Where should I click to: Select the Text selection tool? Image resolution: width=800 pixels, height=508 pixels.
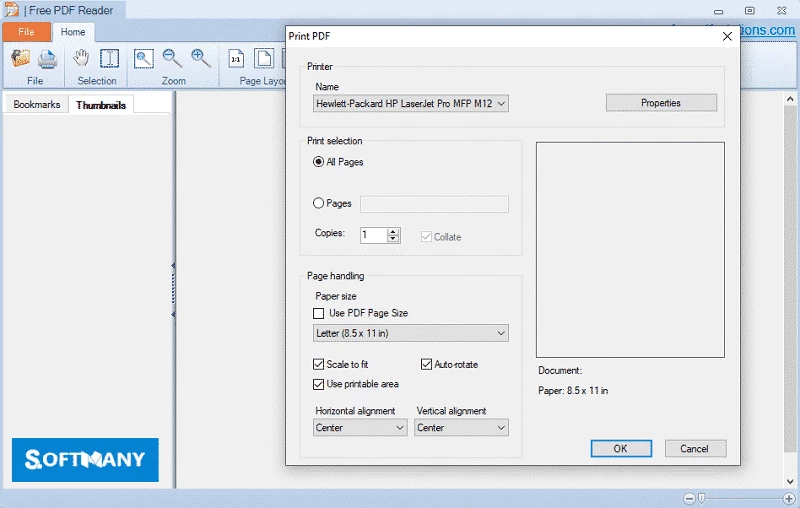point(109,59)
